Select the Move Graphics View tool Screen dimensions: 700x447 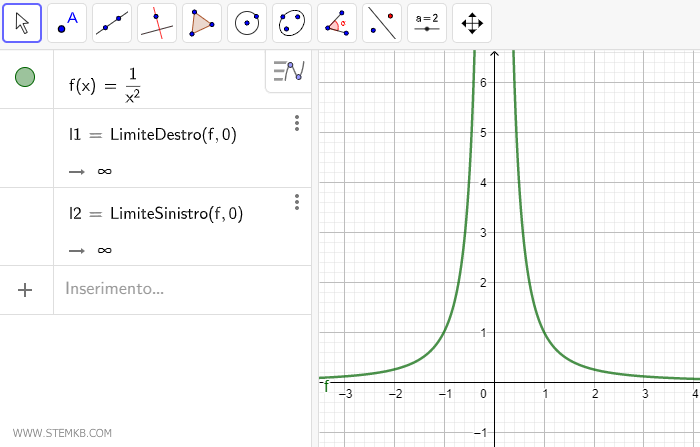pos(472,22)
